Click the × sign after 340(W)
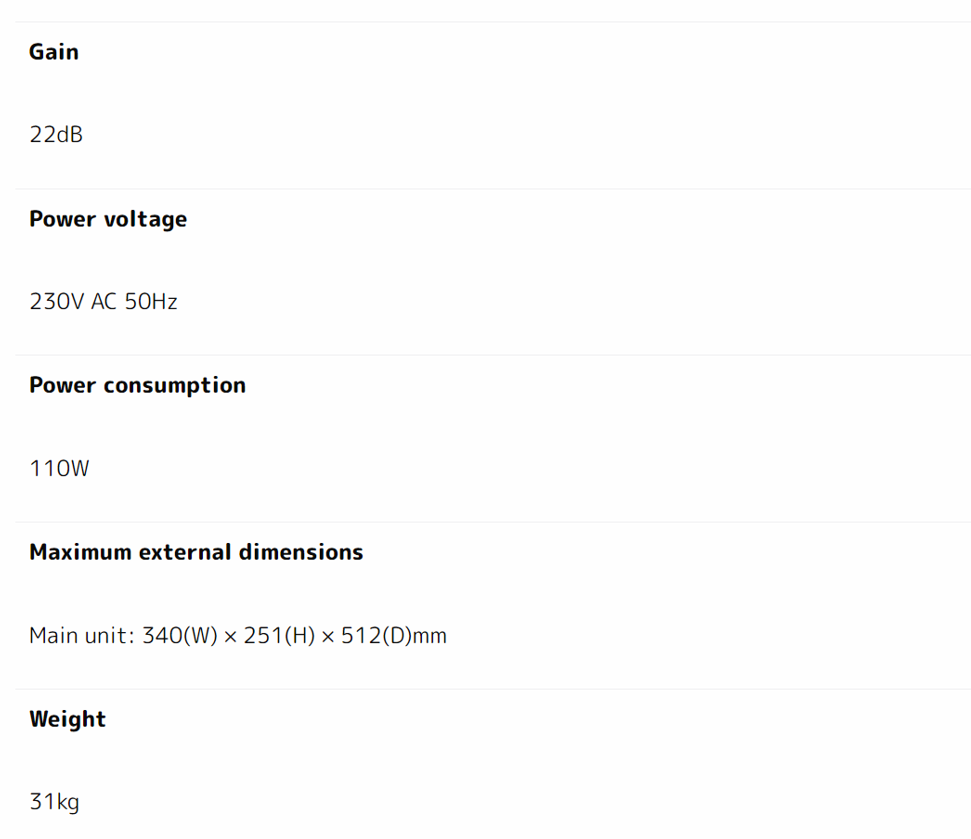Viewport: 971px width, 839px height. [231, 637]
